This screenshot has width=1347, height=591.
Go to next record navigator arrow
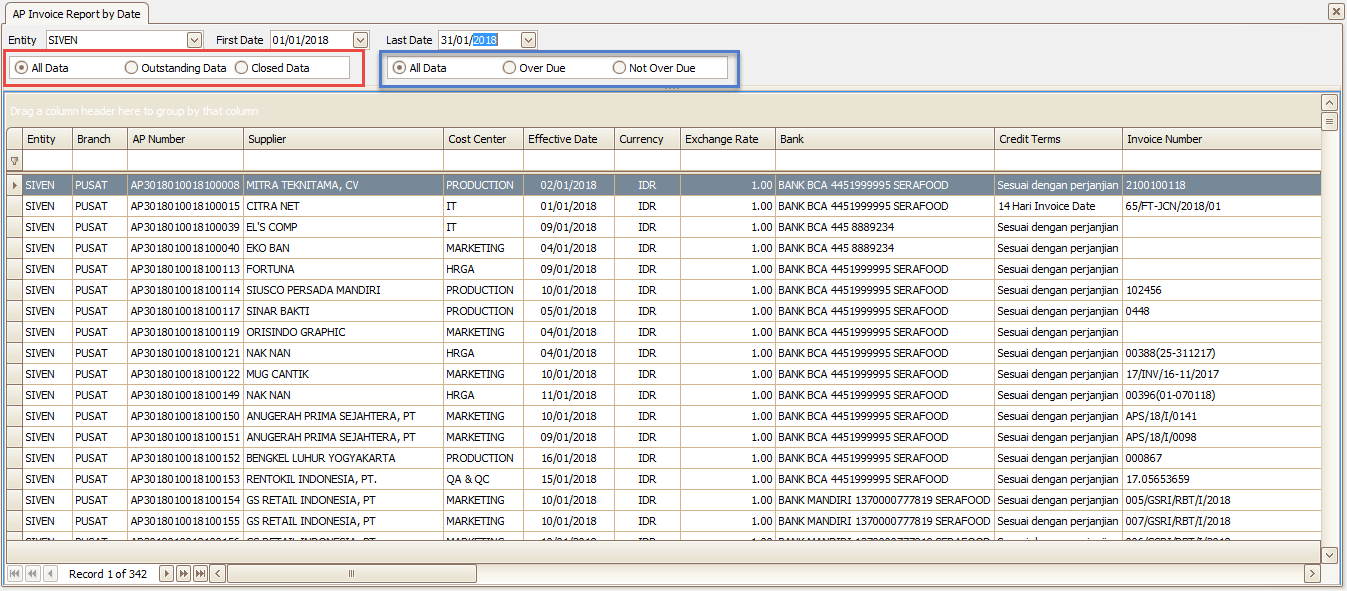(167, 574)
